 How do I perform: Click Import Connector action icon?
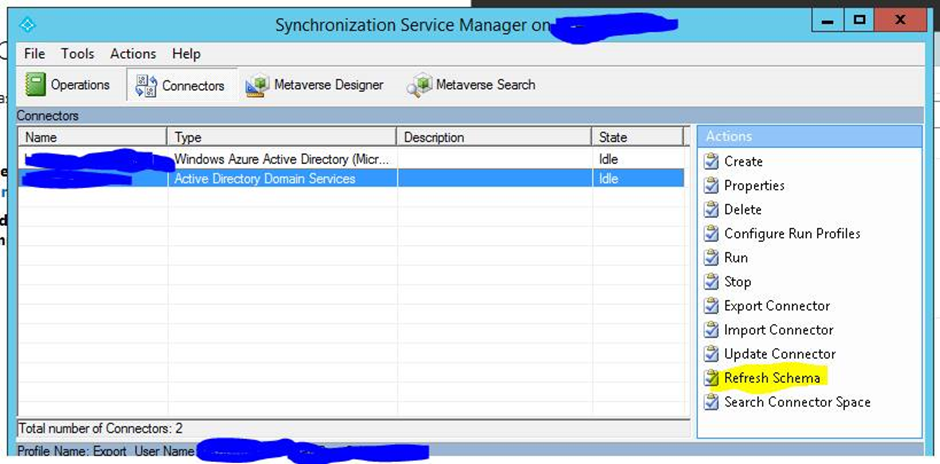click(x=711, y=330)
